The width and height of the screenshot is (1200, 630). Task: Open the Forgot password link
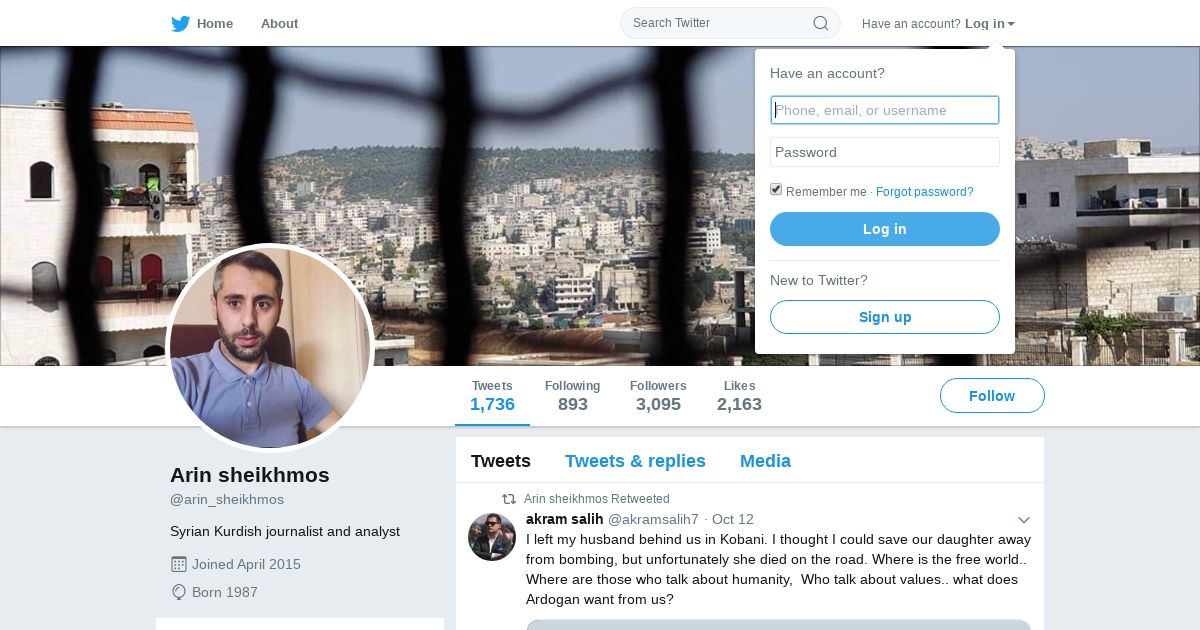pyautogui.click(x=925, y=192)
